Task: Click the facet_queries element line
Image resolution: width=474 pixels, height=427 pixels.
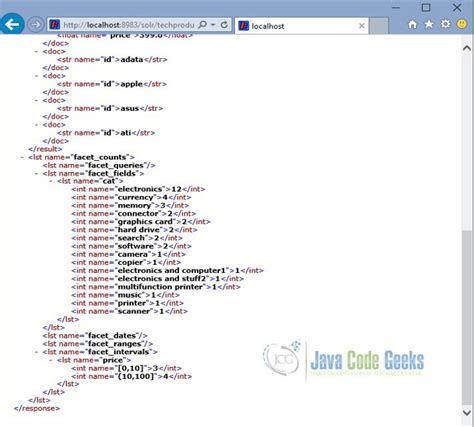Action: (99, 165)
